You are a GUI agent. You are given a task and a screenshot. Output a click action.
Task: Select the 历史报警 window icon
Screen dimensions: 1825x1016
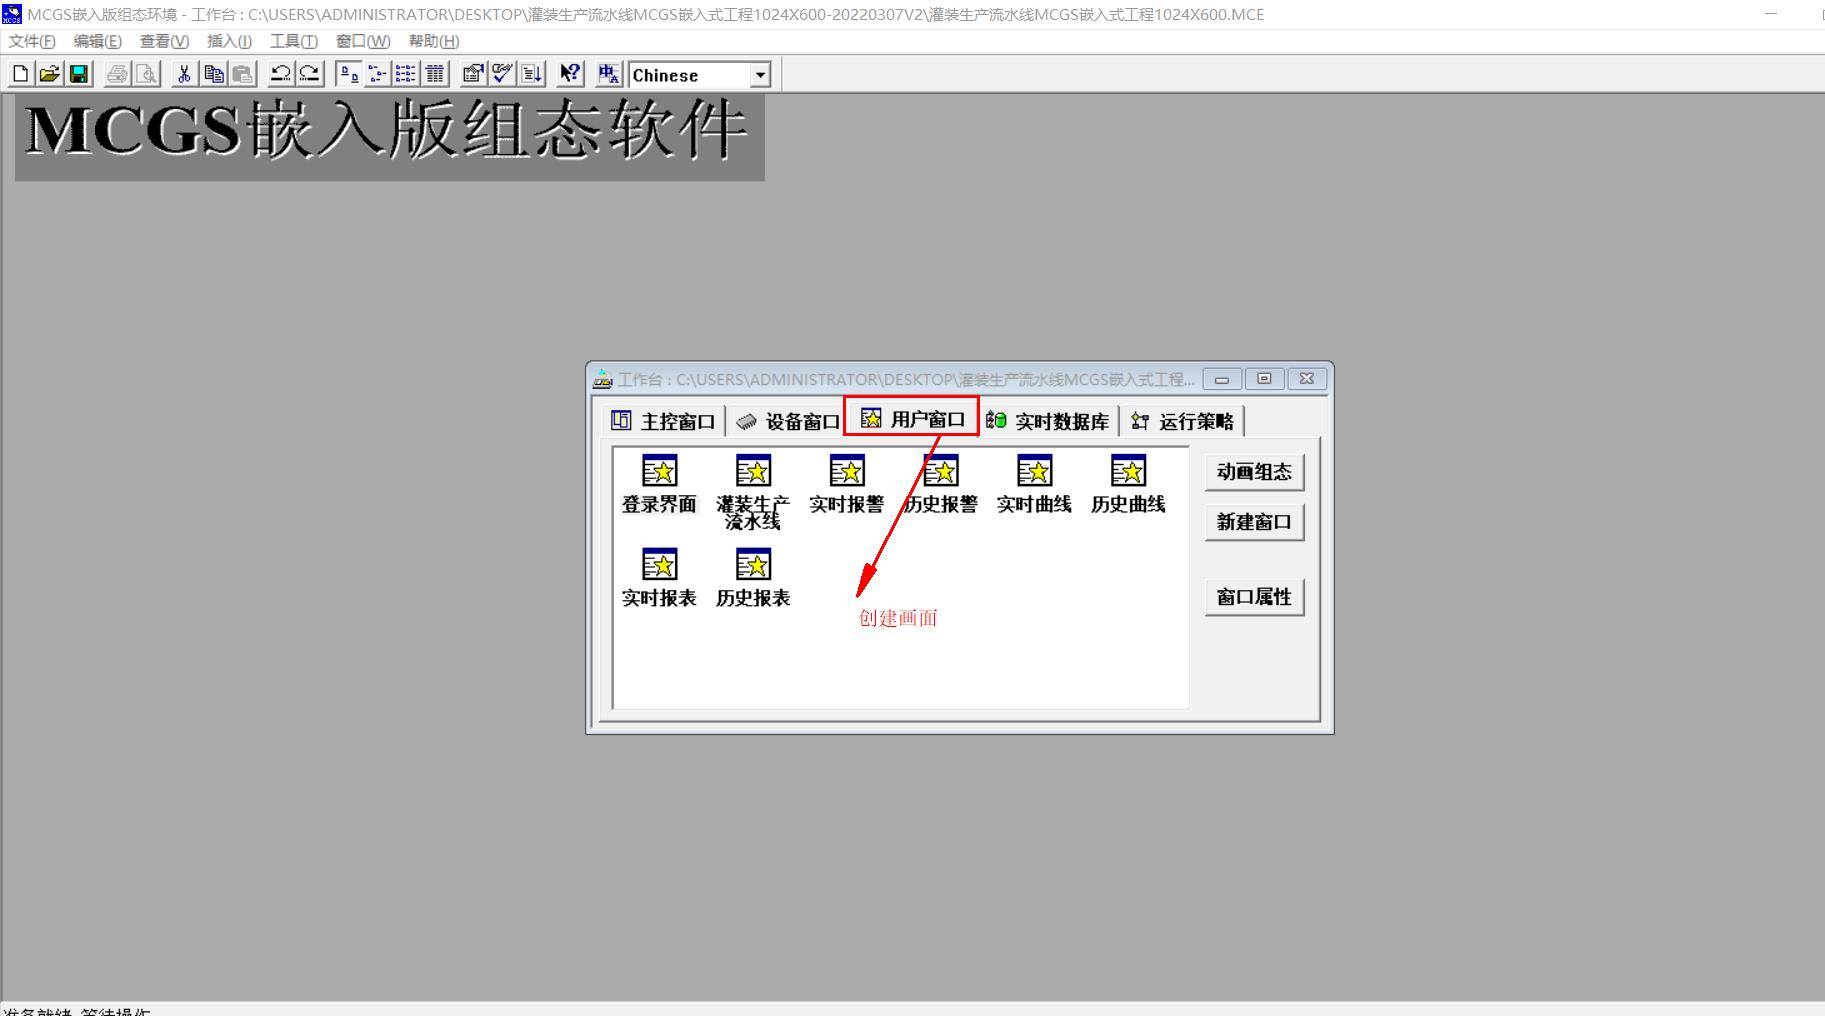(941, 485)
